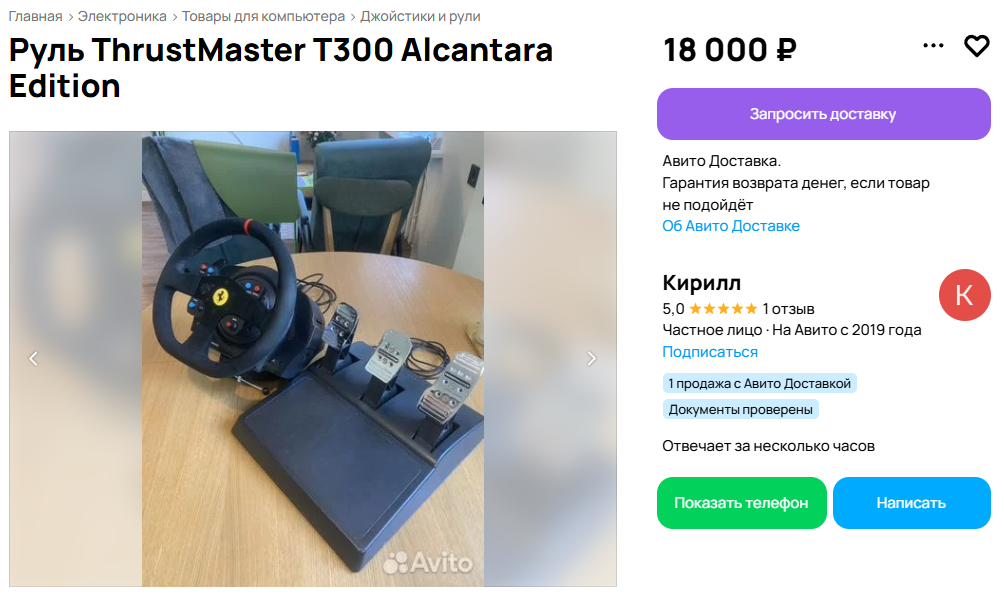This screenshot has width=1004, height=601.
Task: Open the three-dots more options menu
Action: tap(933, 45)
